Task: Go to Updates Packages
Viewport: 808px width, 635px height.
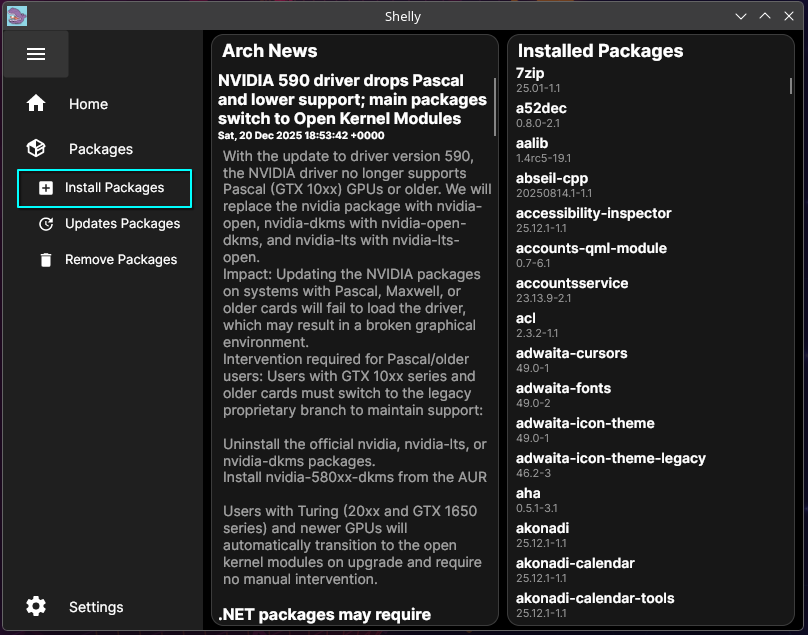Action: (x=122, y=224)
